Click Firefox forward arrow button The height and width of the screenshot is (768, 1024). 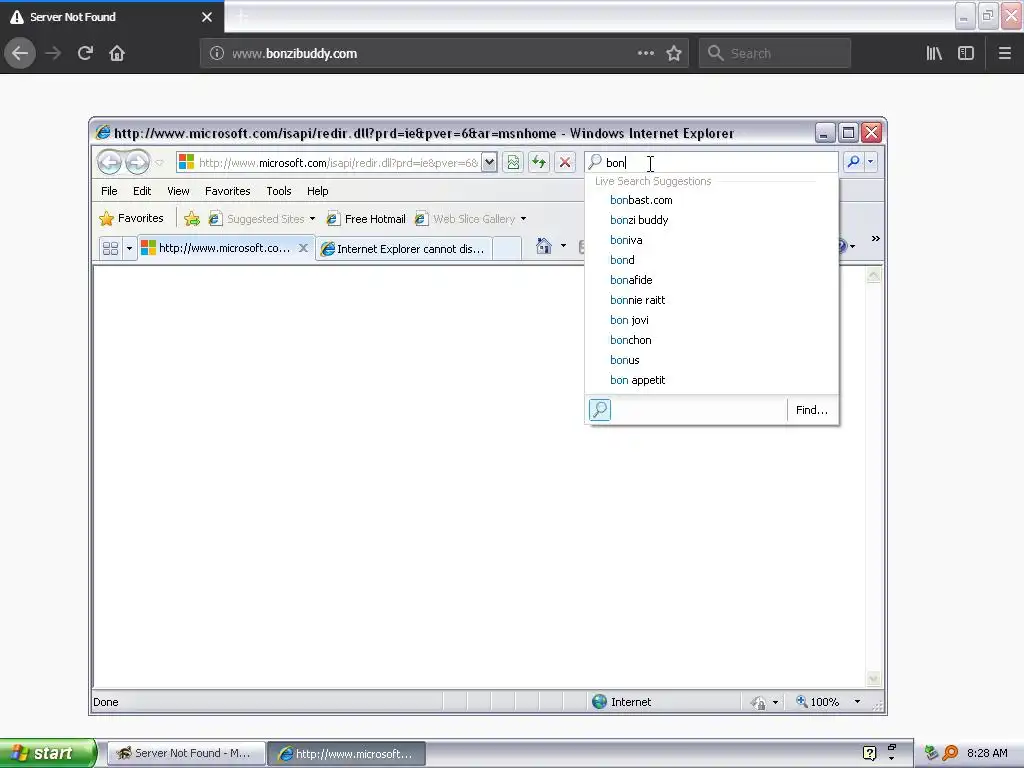[53, 54]
